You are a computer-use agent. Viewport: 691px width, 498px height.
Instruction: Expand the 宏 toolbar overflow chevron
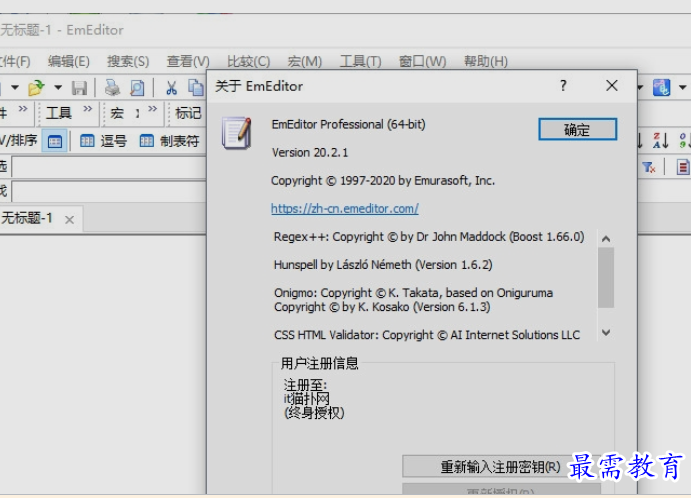click(x=152, y=108)
